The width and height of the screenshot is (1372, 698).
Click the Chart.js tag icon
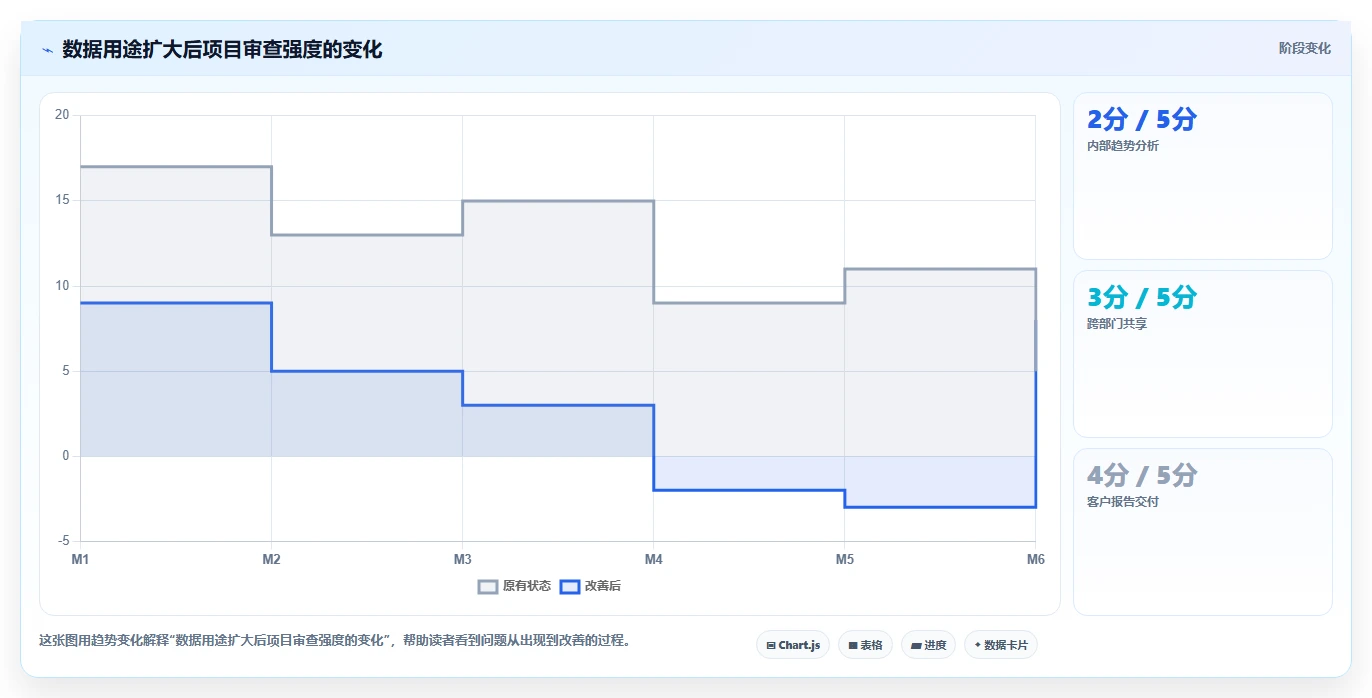[771, 646]
